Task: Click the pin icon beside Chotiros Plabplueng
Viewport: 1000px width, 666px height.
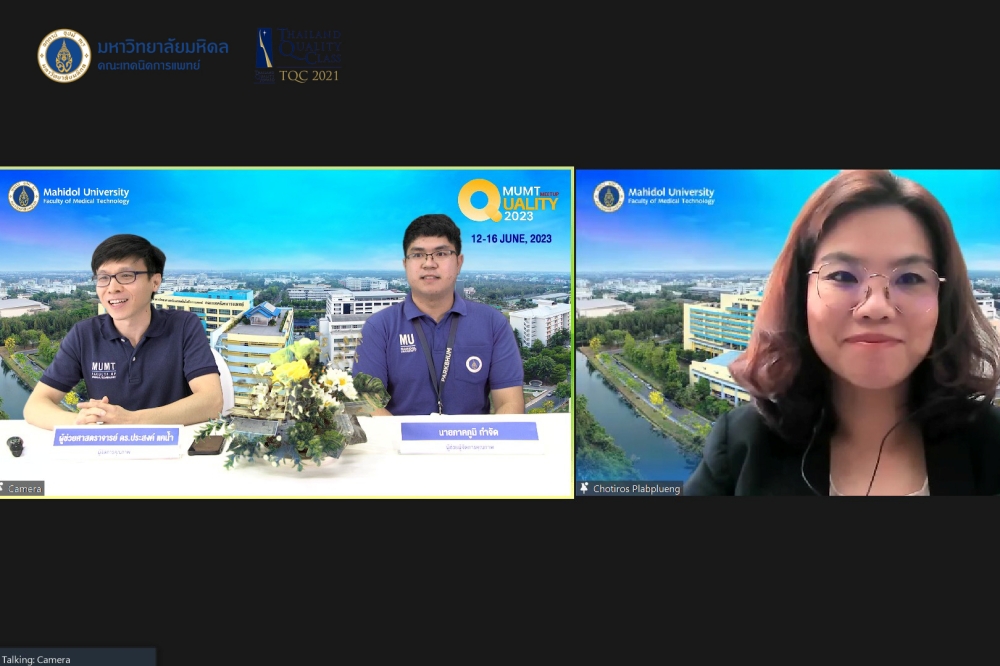Action: coord(584,488)
